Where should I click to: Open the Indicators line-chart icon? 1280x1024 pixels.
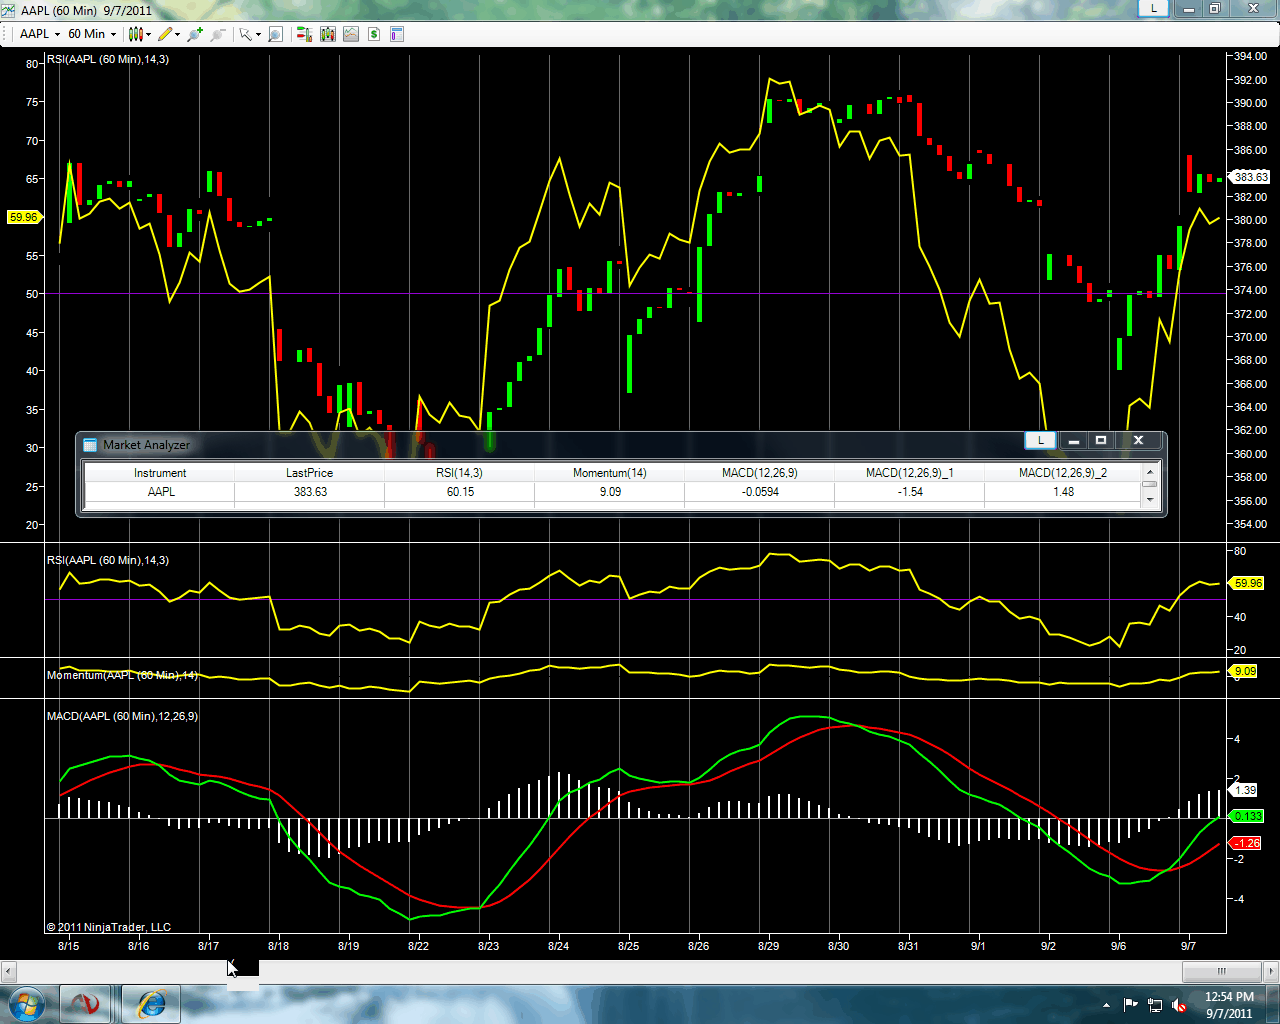click(x=351, y=34)
